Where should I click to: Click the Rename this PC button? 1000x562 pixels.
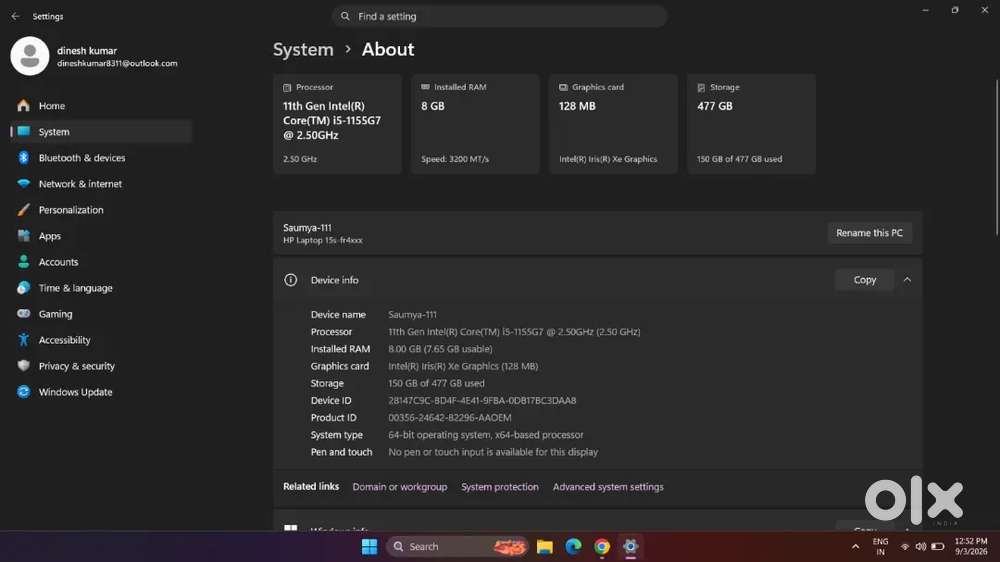869,233
